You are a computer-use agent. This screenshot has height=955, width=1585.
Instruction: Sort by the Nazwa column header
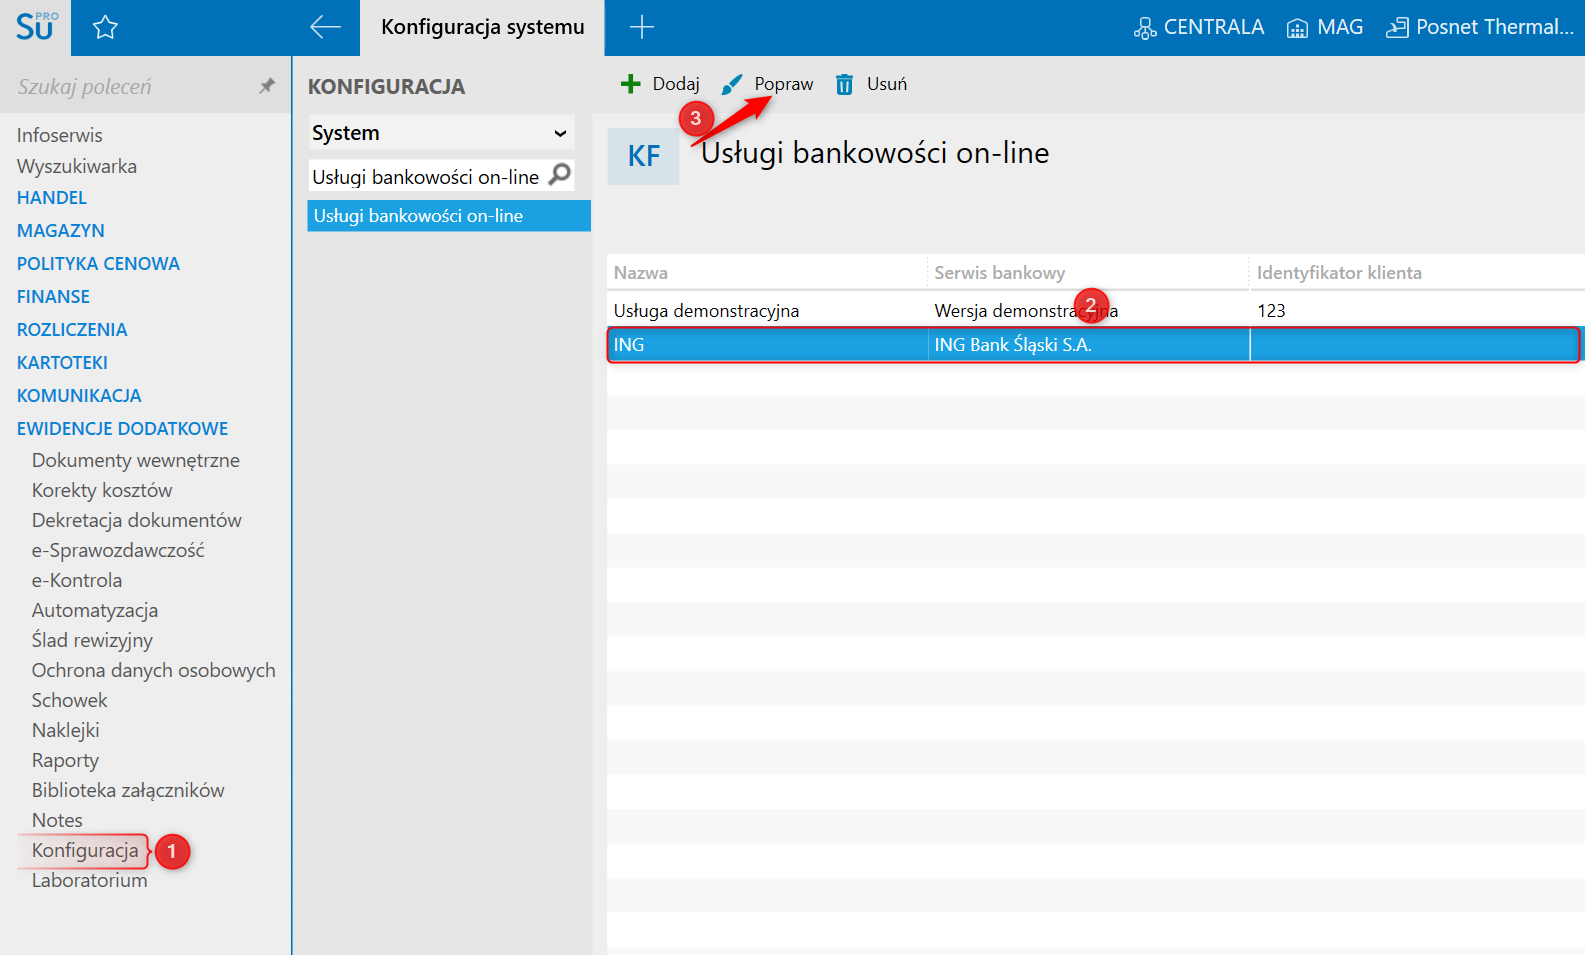pos(766,273)
